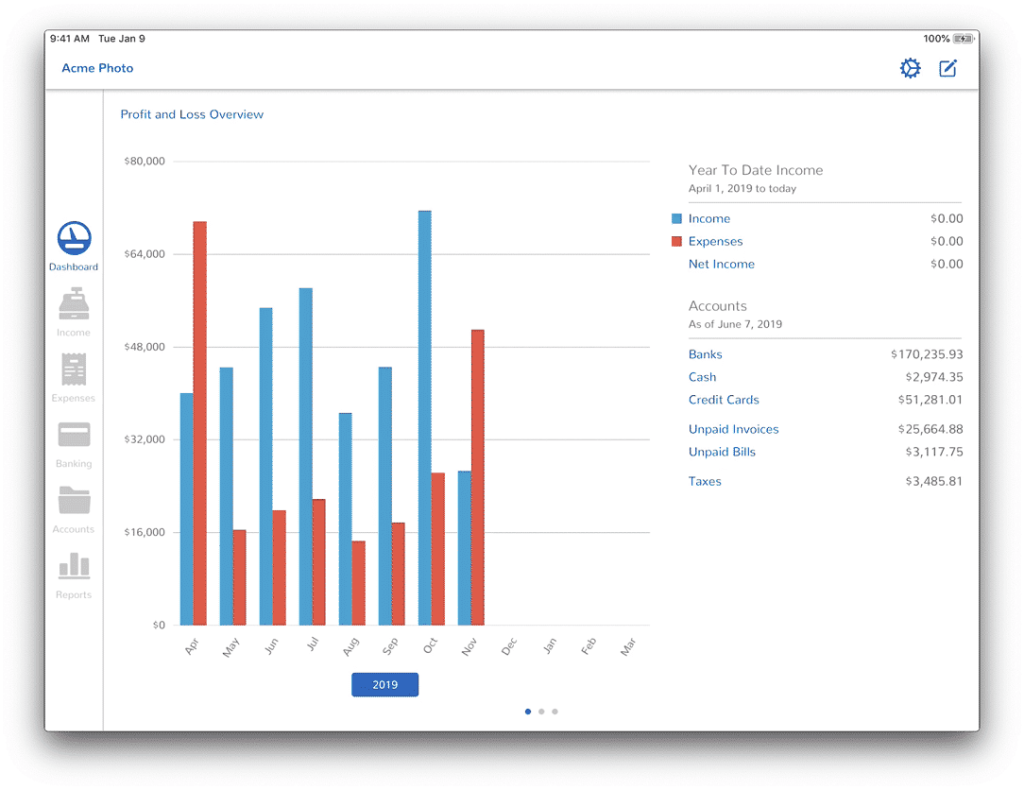Open Settings using the gear icon
1024x790 pixels.
909,68
